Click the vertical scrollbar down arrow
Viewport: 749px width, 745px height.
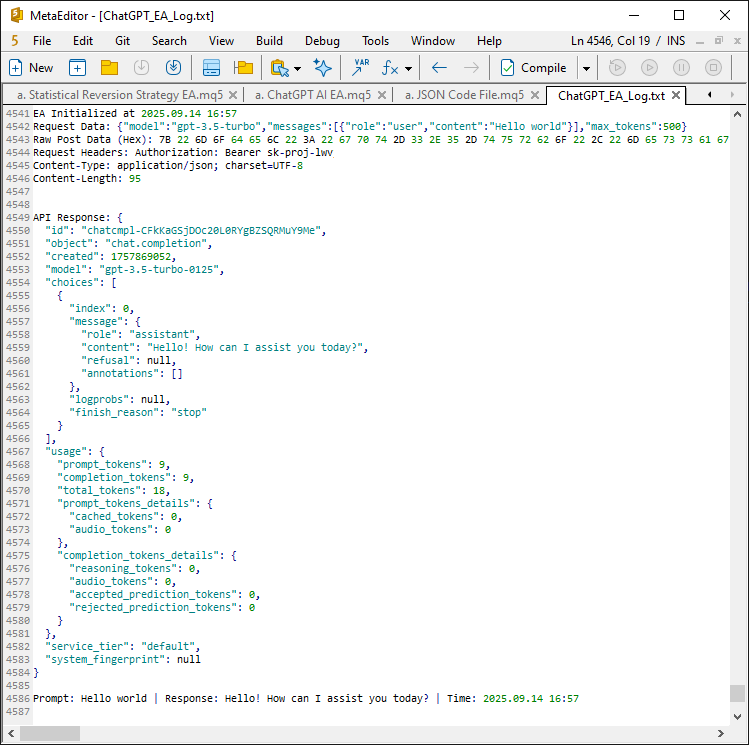tap(737, 717)
